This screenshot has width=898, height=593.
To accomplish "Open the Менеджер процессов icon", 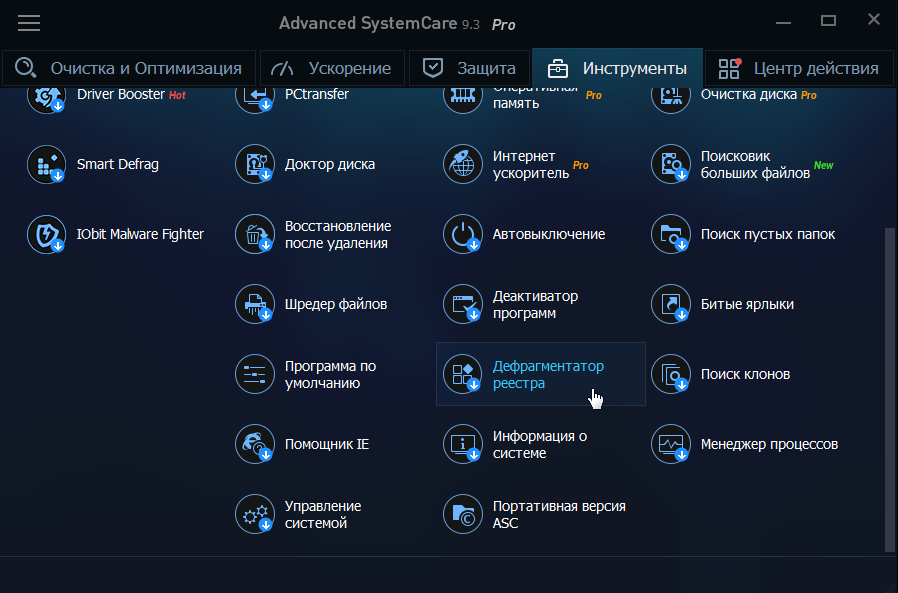I will pos(670,443).
